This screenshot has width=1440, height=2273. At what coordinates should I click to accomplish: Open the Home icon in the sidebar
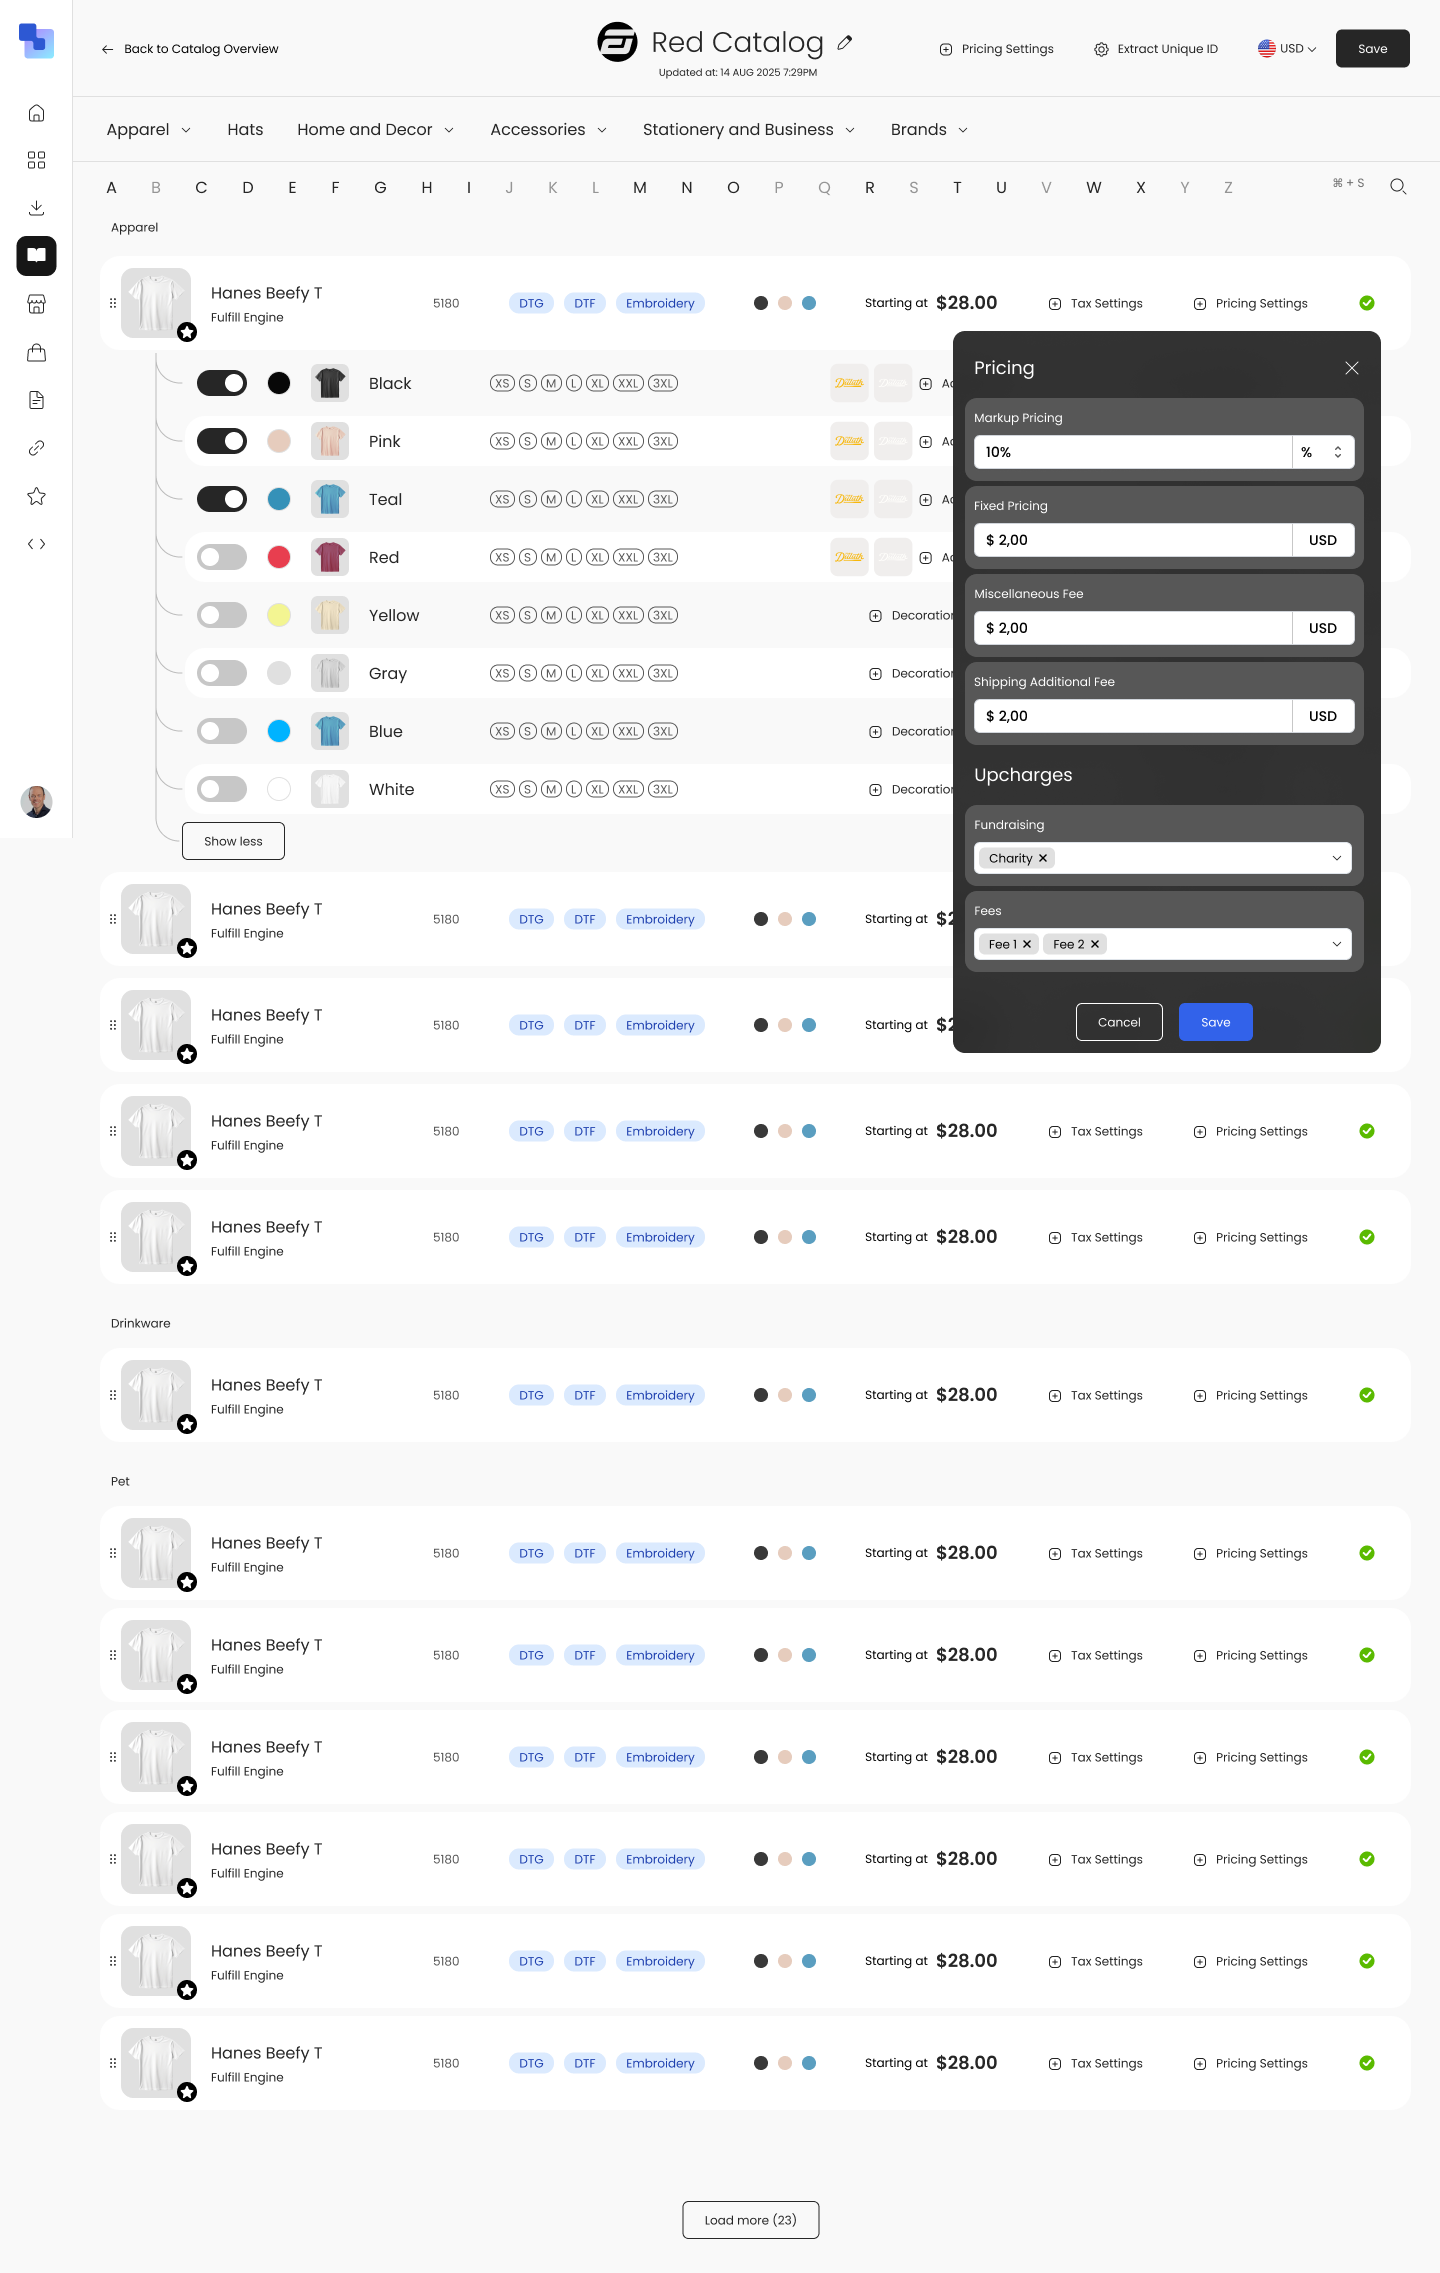click(x=36, y=113)
